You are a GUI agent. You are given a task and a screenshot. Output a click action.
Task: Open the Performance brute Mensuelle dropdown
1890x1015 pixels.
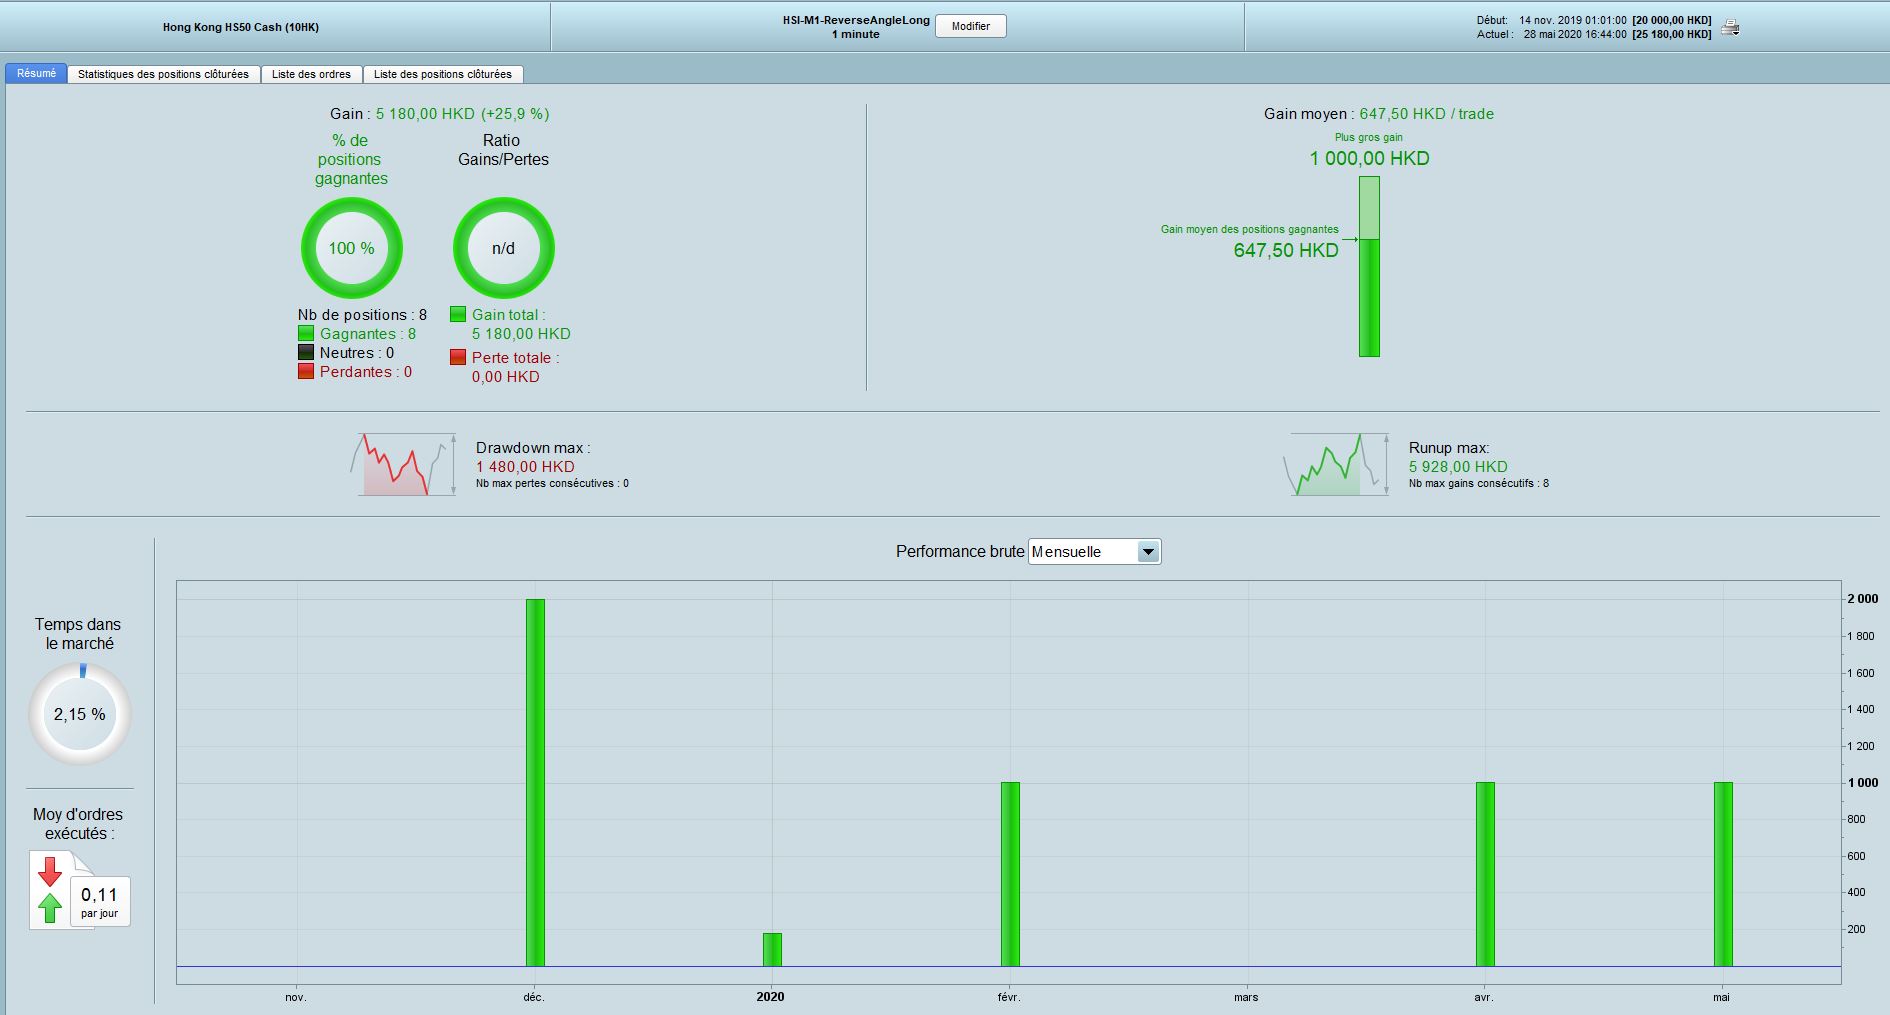[1095, 552]
